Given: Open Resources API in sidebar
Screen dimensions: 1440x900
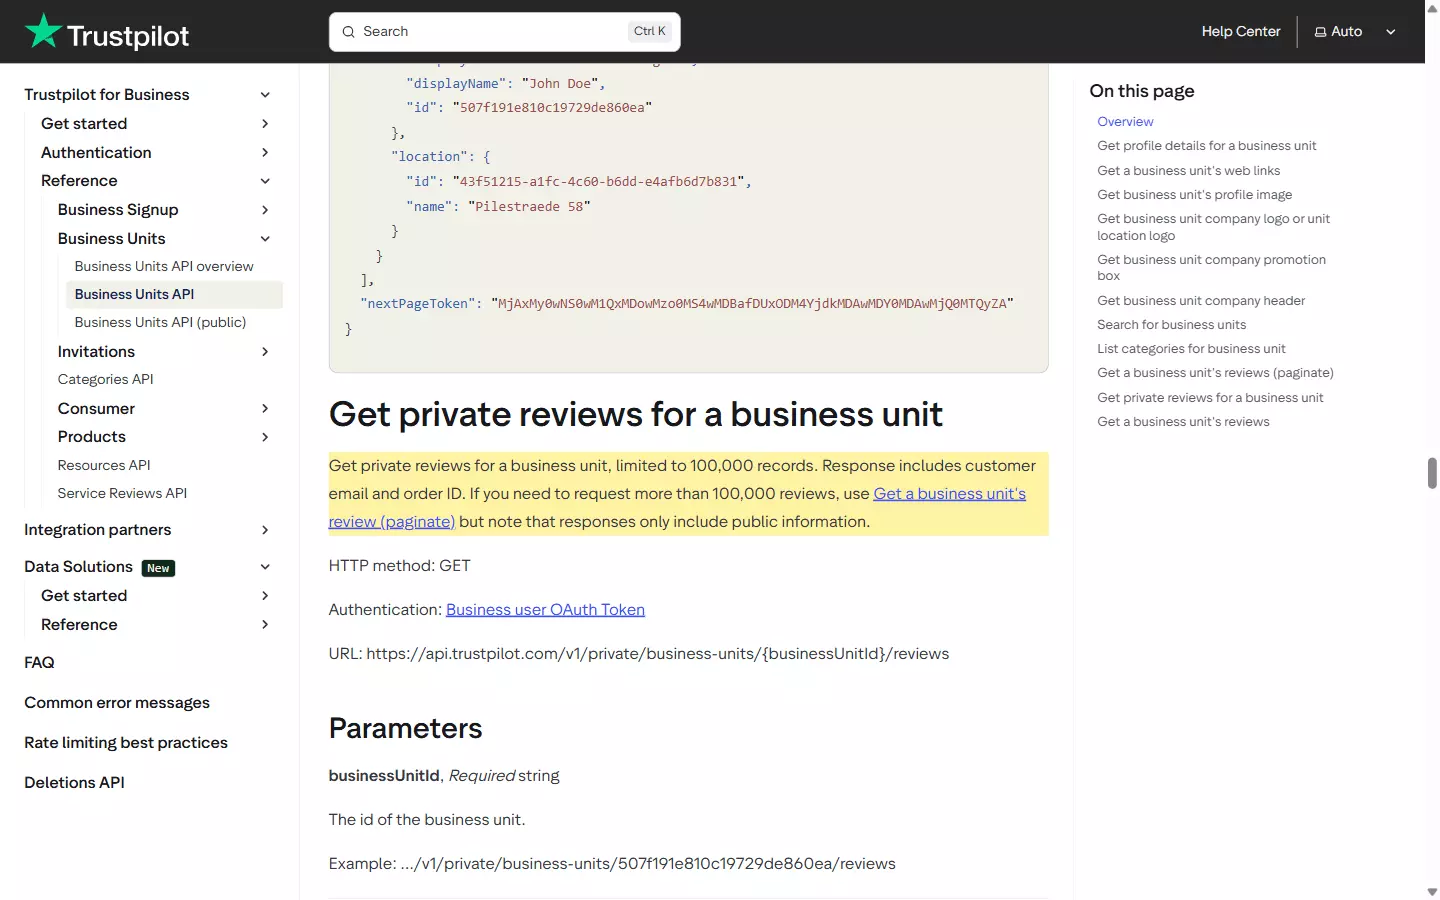Looking at the screenshot, I should [x=104, y=465].
